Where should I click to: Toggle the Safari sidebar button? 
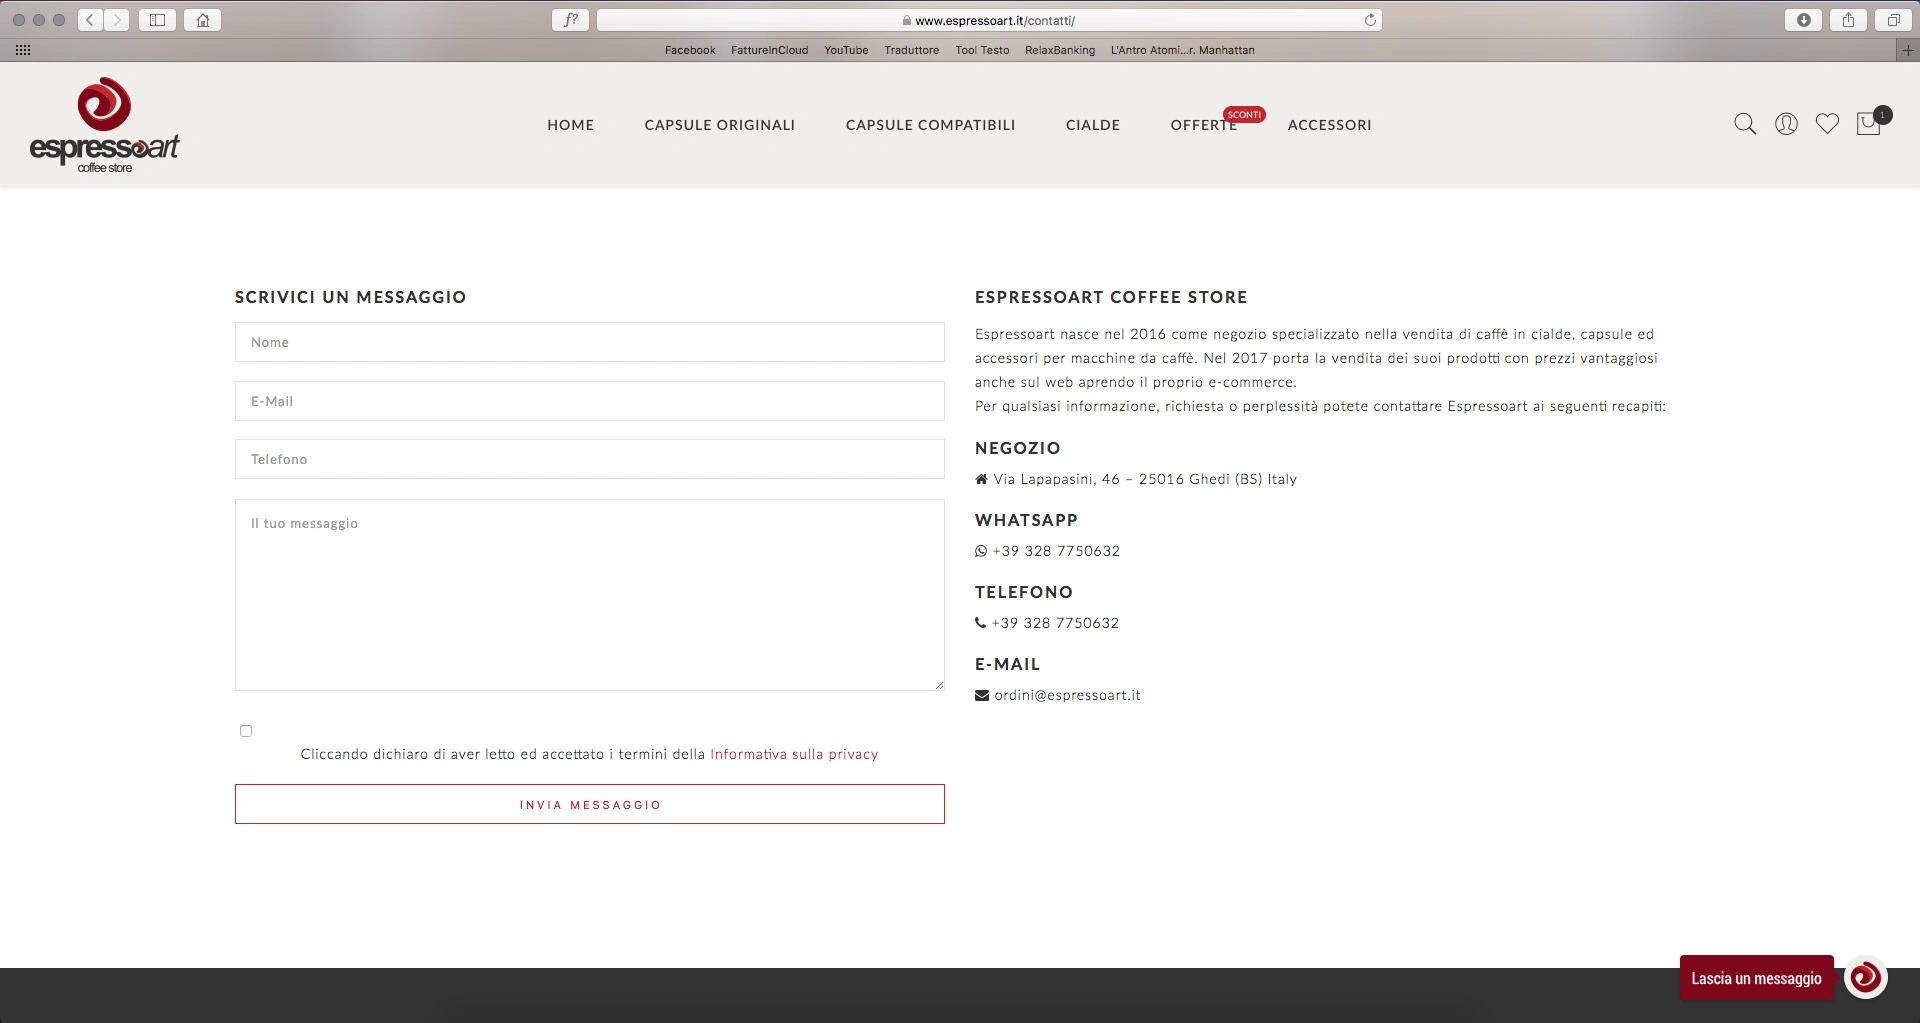click(157, 20)
